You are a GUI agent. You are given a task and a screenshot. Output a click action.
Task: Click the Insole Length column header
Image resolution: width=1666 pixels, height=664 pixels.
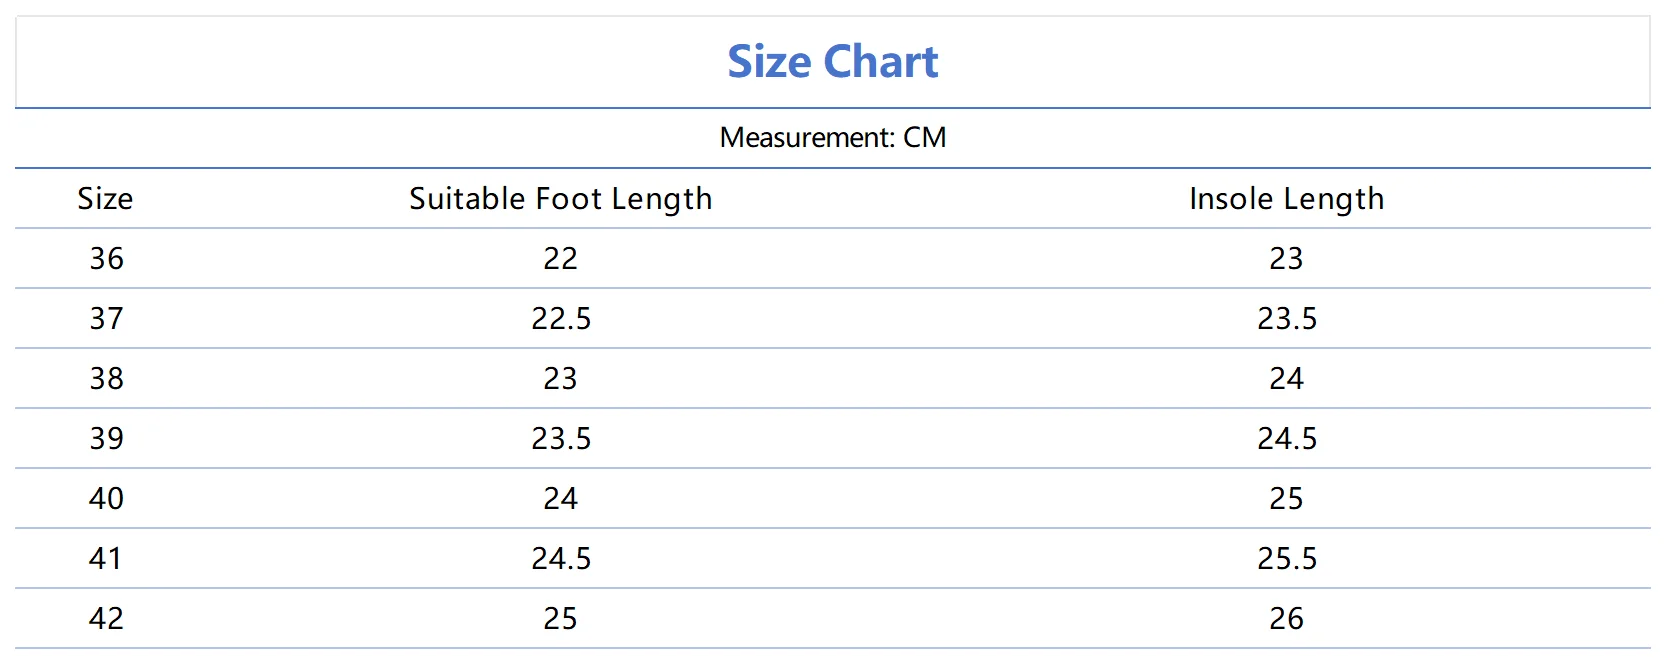(x=1287, y=199)
